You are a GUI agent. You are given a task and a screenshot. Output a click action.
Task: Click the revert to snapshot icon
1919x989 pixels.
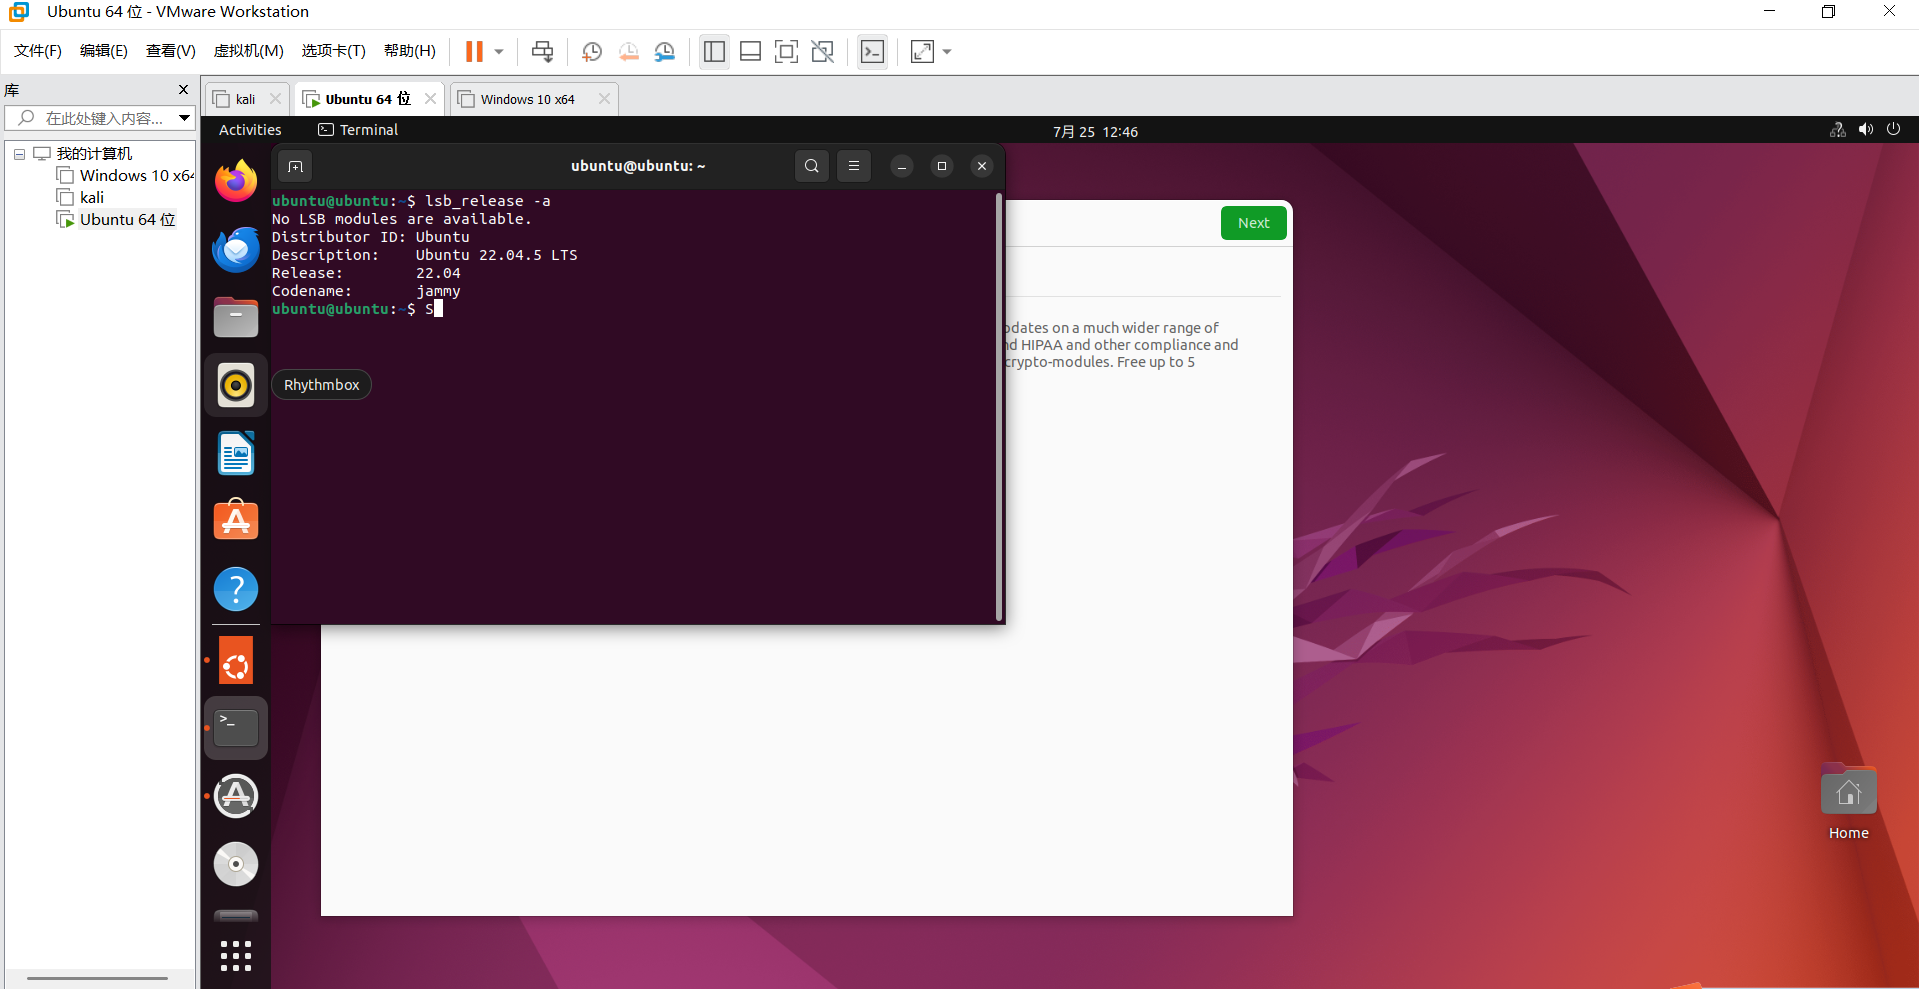[629, 52]
